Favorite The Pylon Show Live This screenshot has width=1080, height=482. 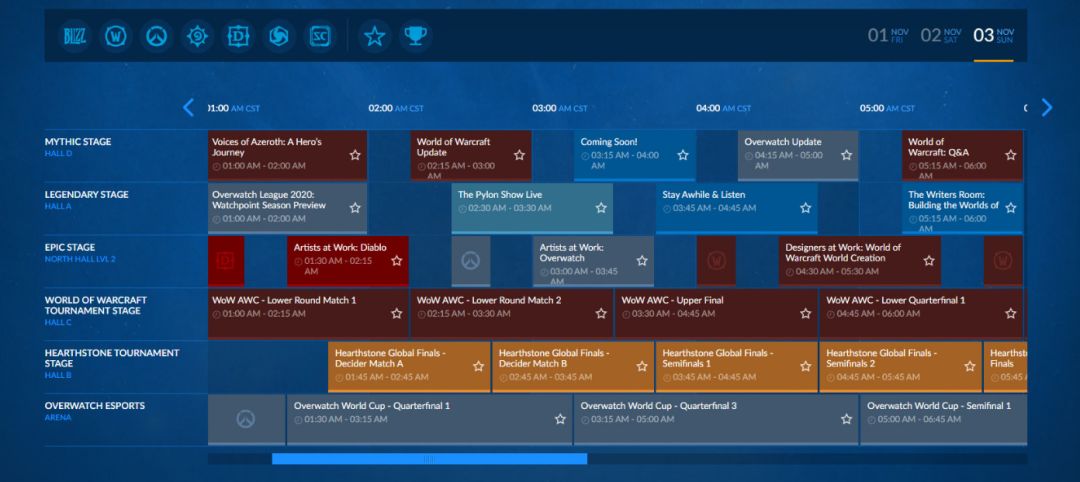[601, 208]
